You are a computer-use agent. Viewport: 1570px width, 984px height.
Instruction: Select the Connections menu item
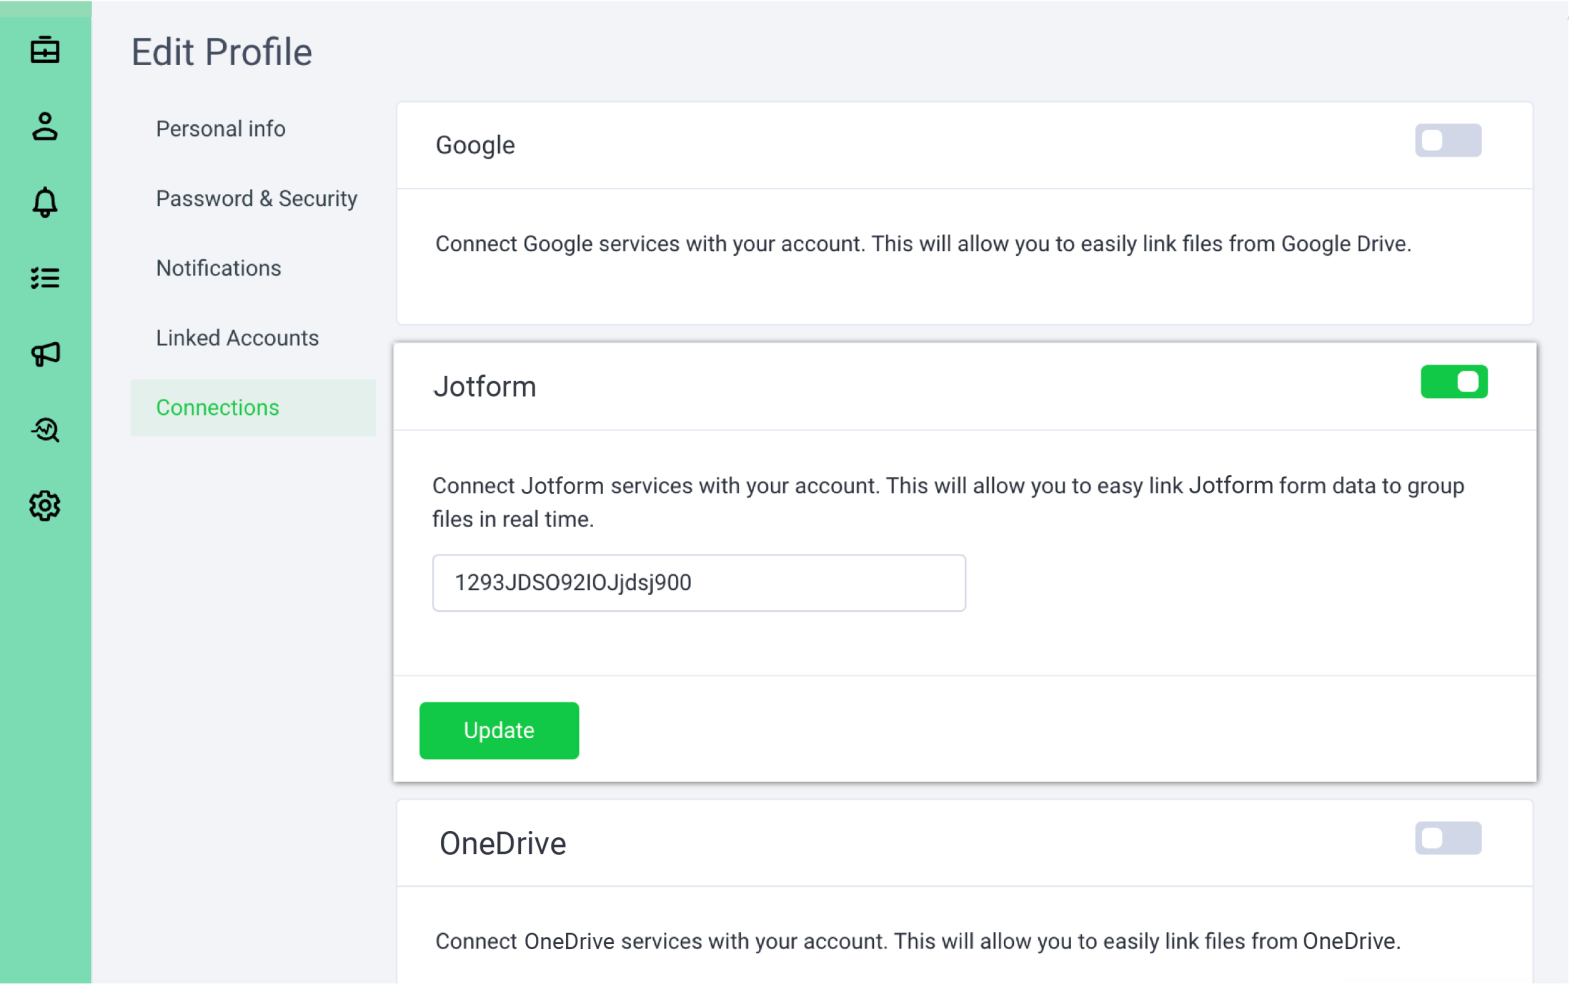[217, 408]
